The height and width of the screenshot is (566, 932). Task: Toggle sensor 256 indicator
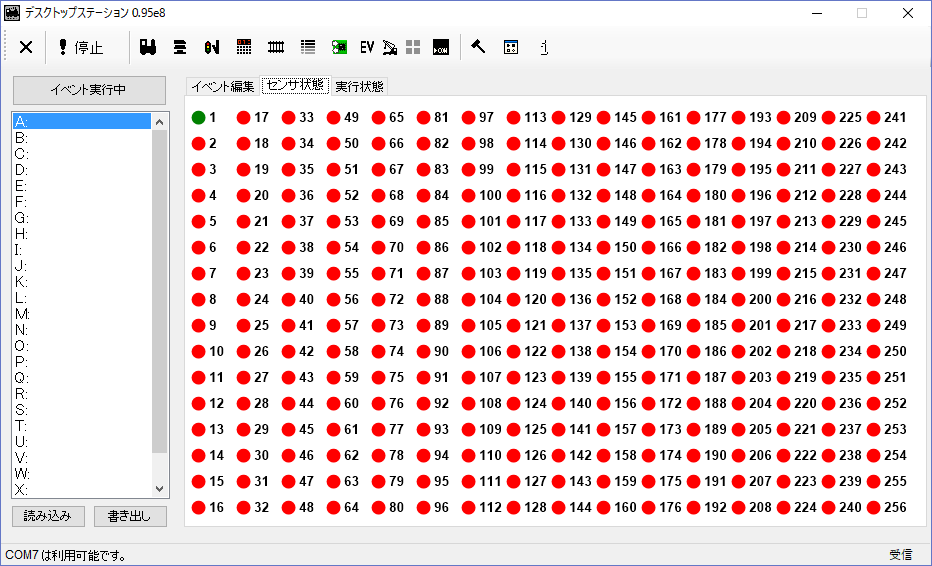click(873, 508)
